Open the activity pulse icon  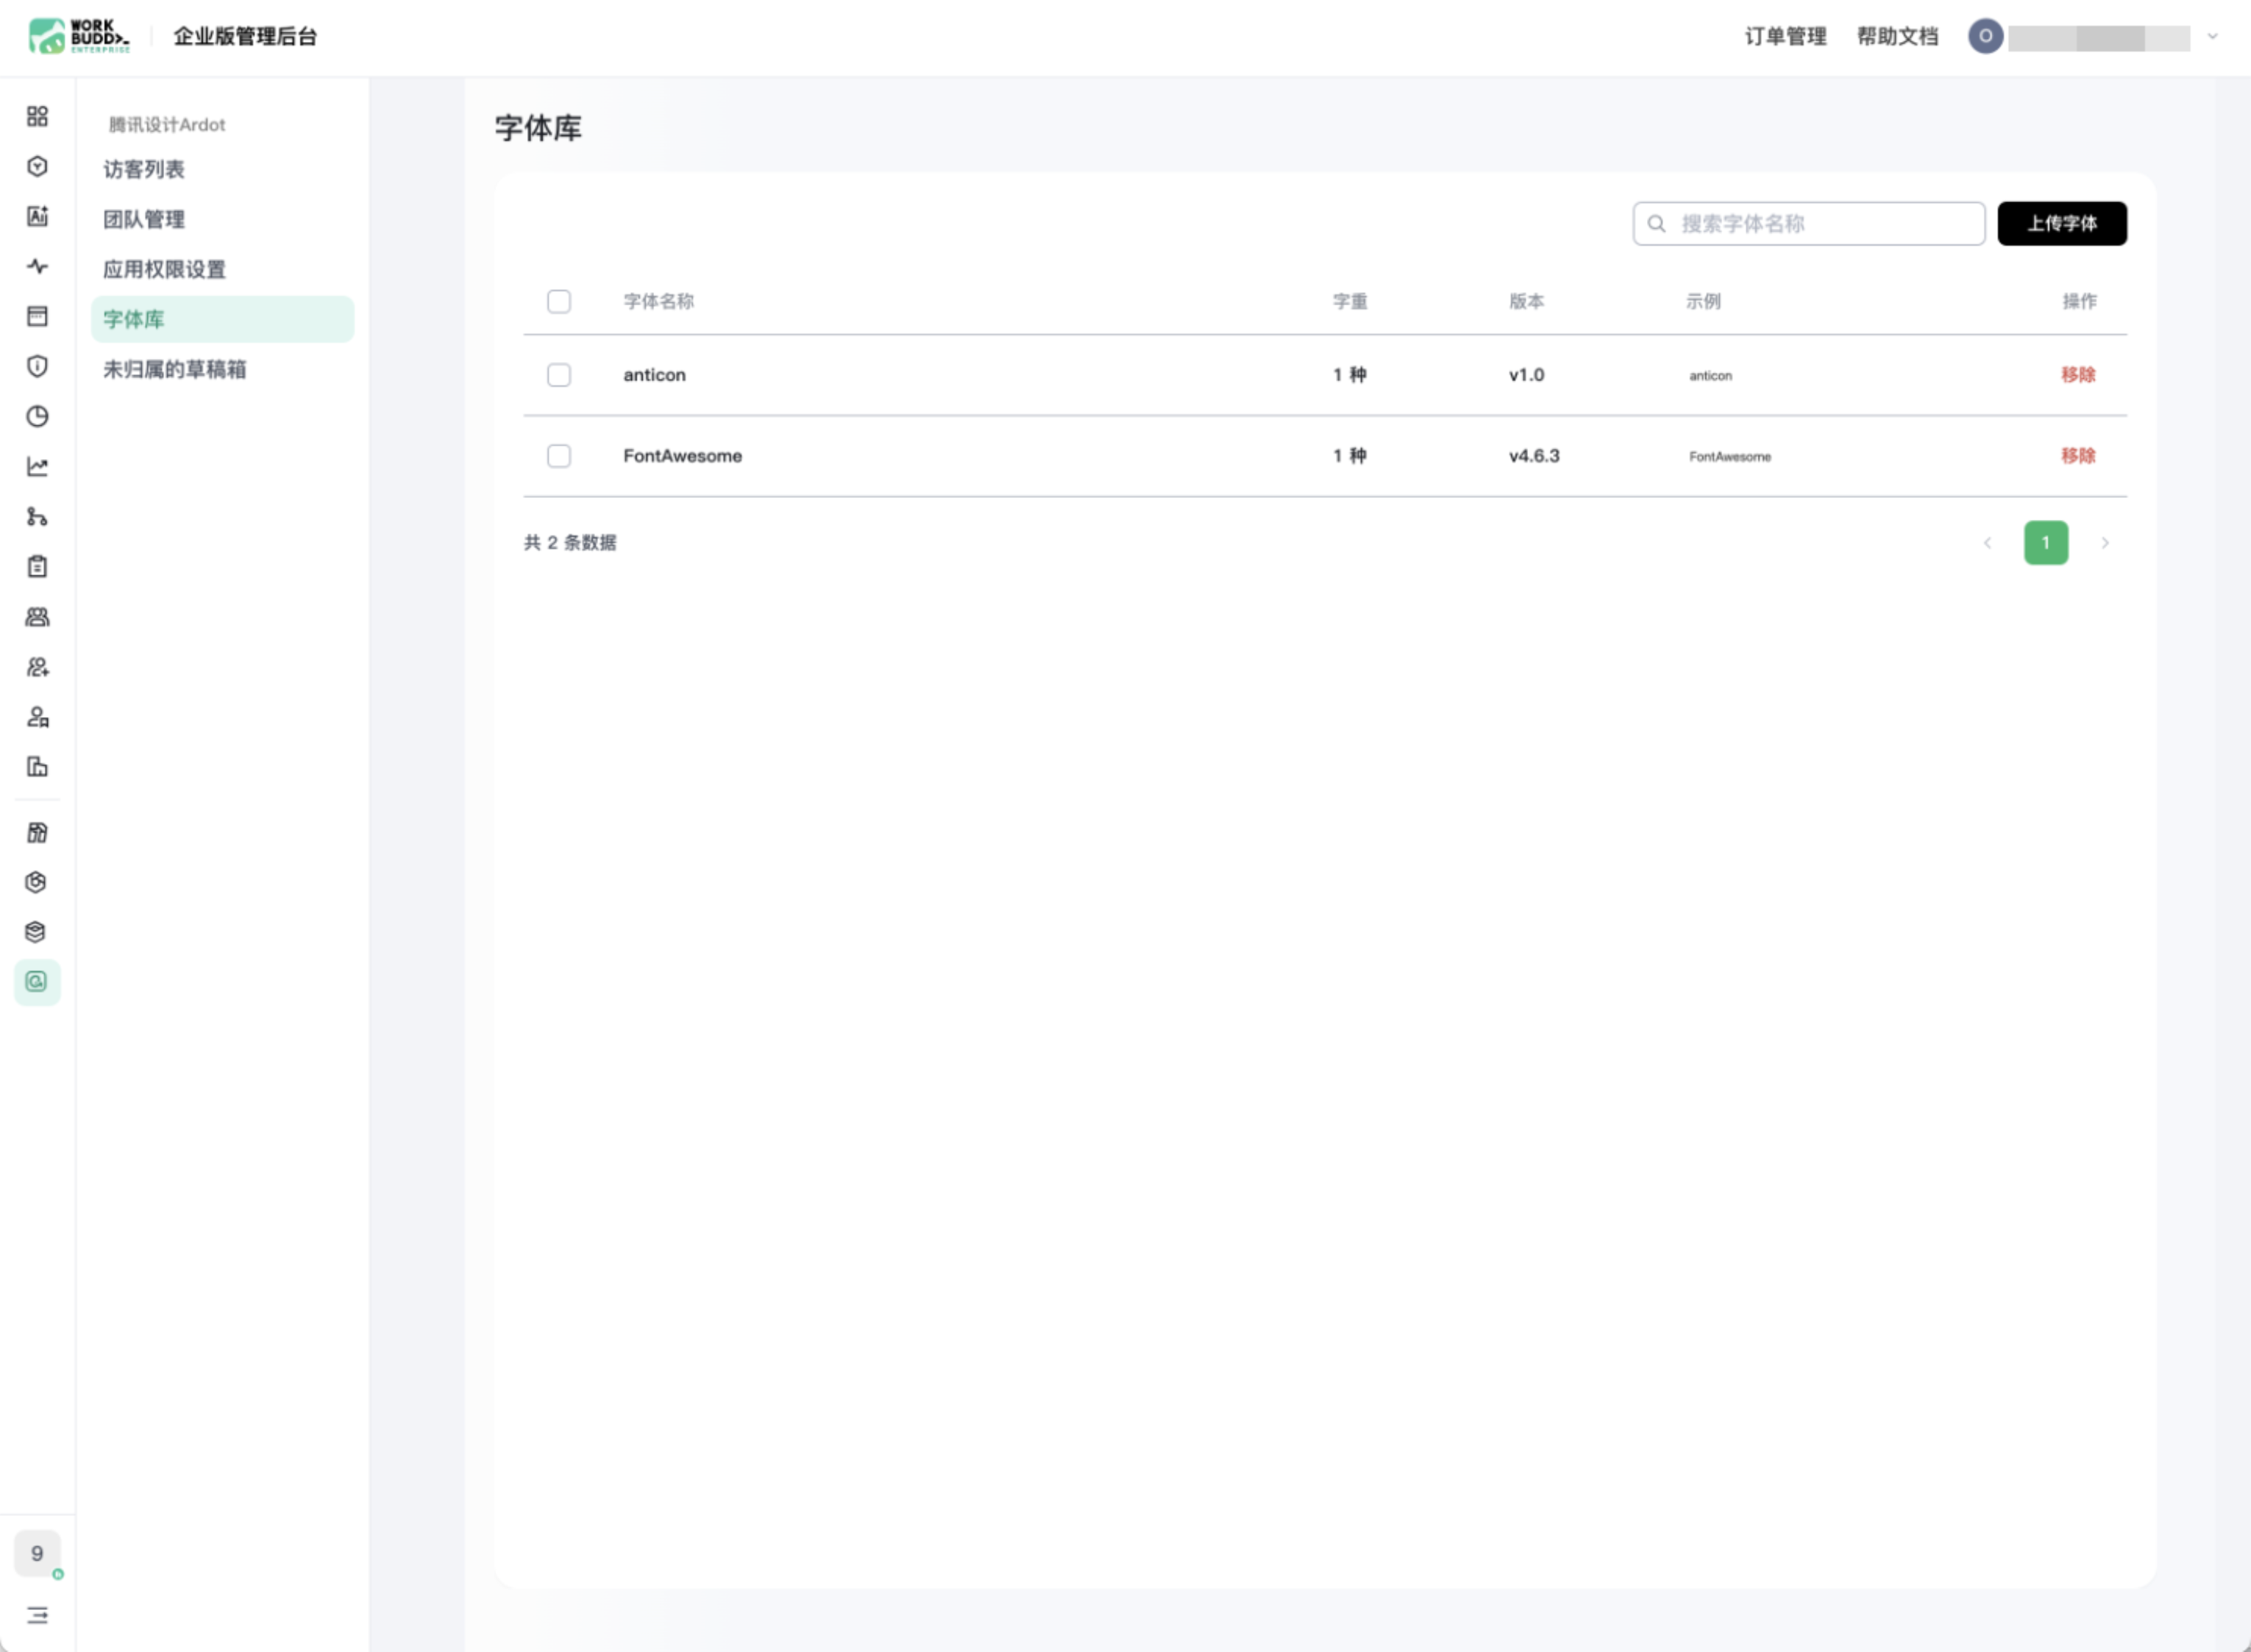point(37,266)
